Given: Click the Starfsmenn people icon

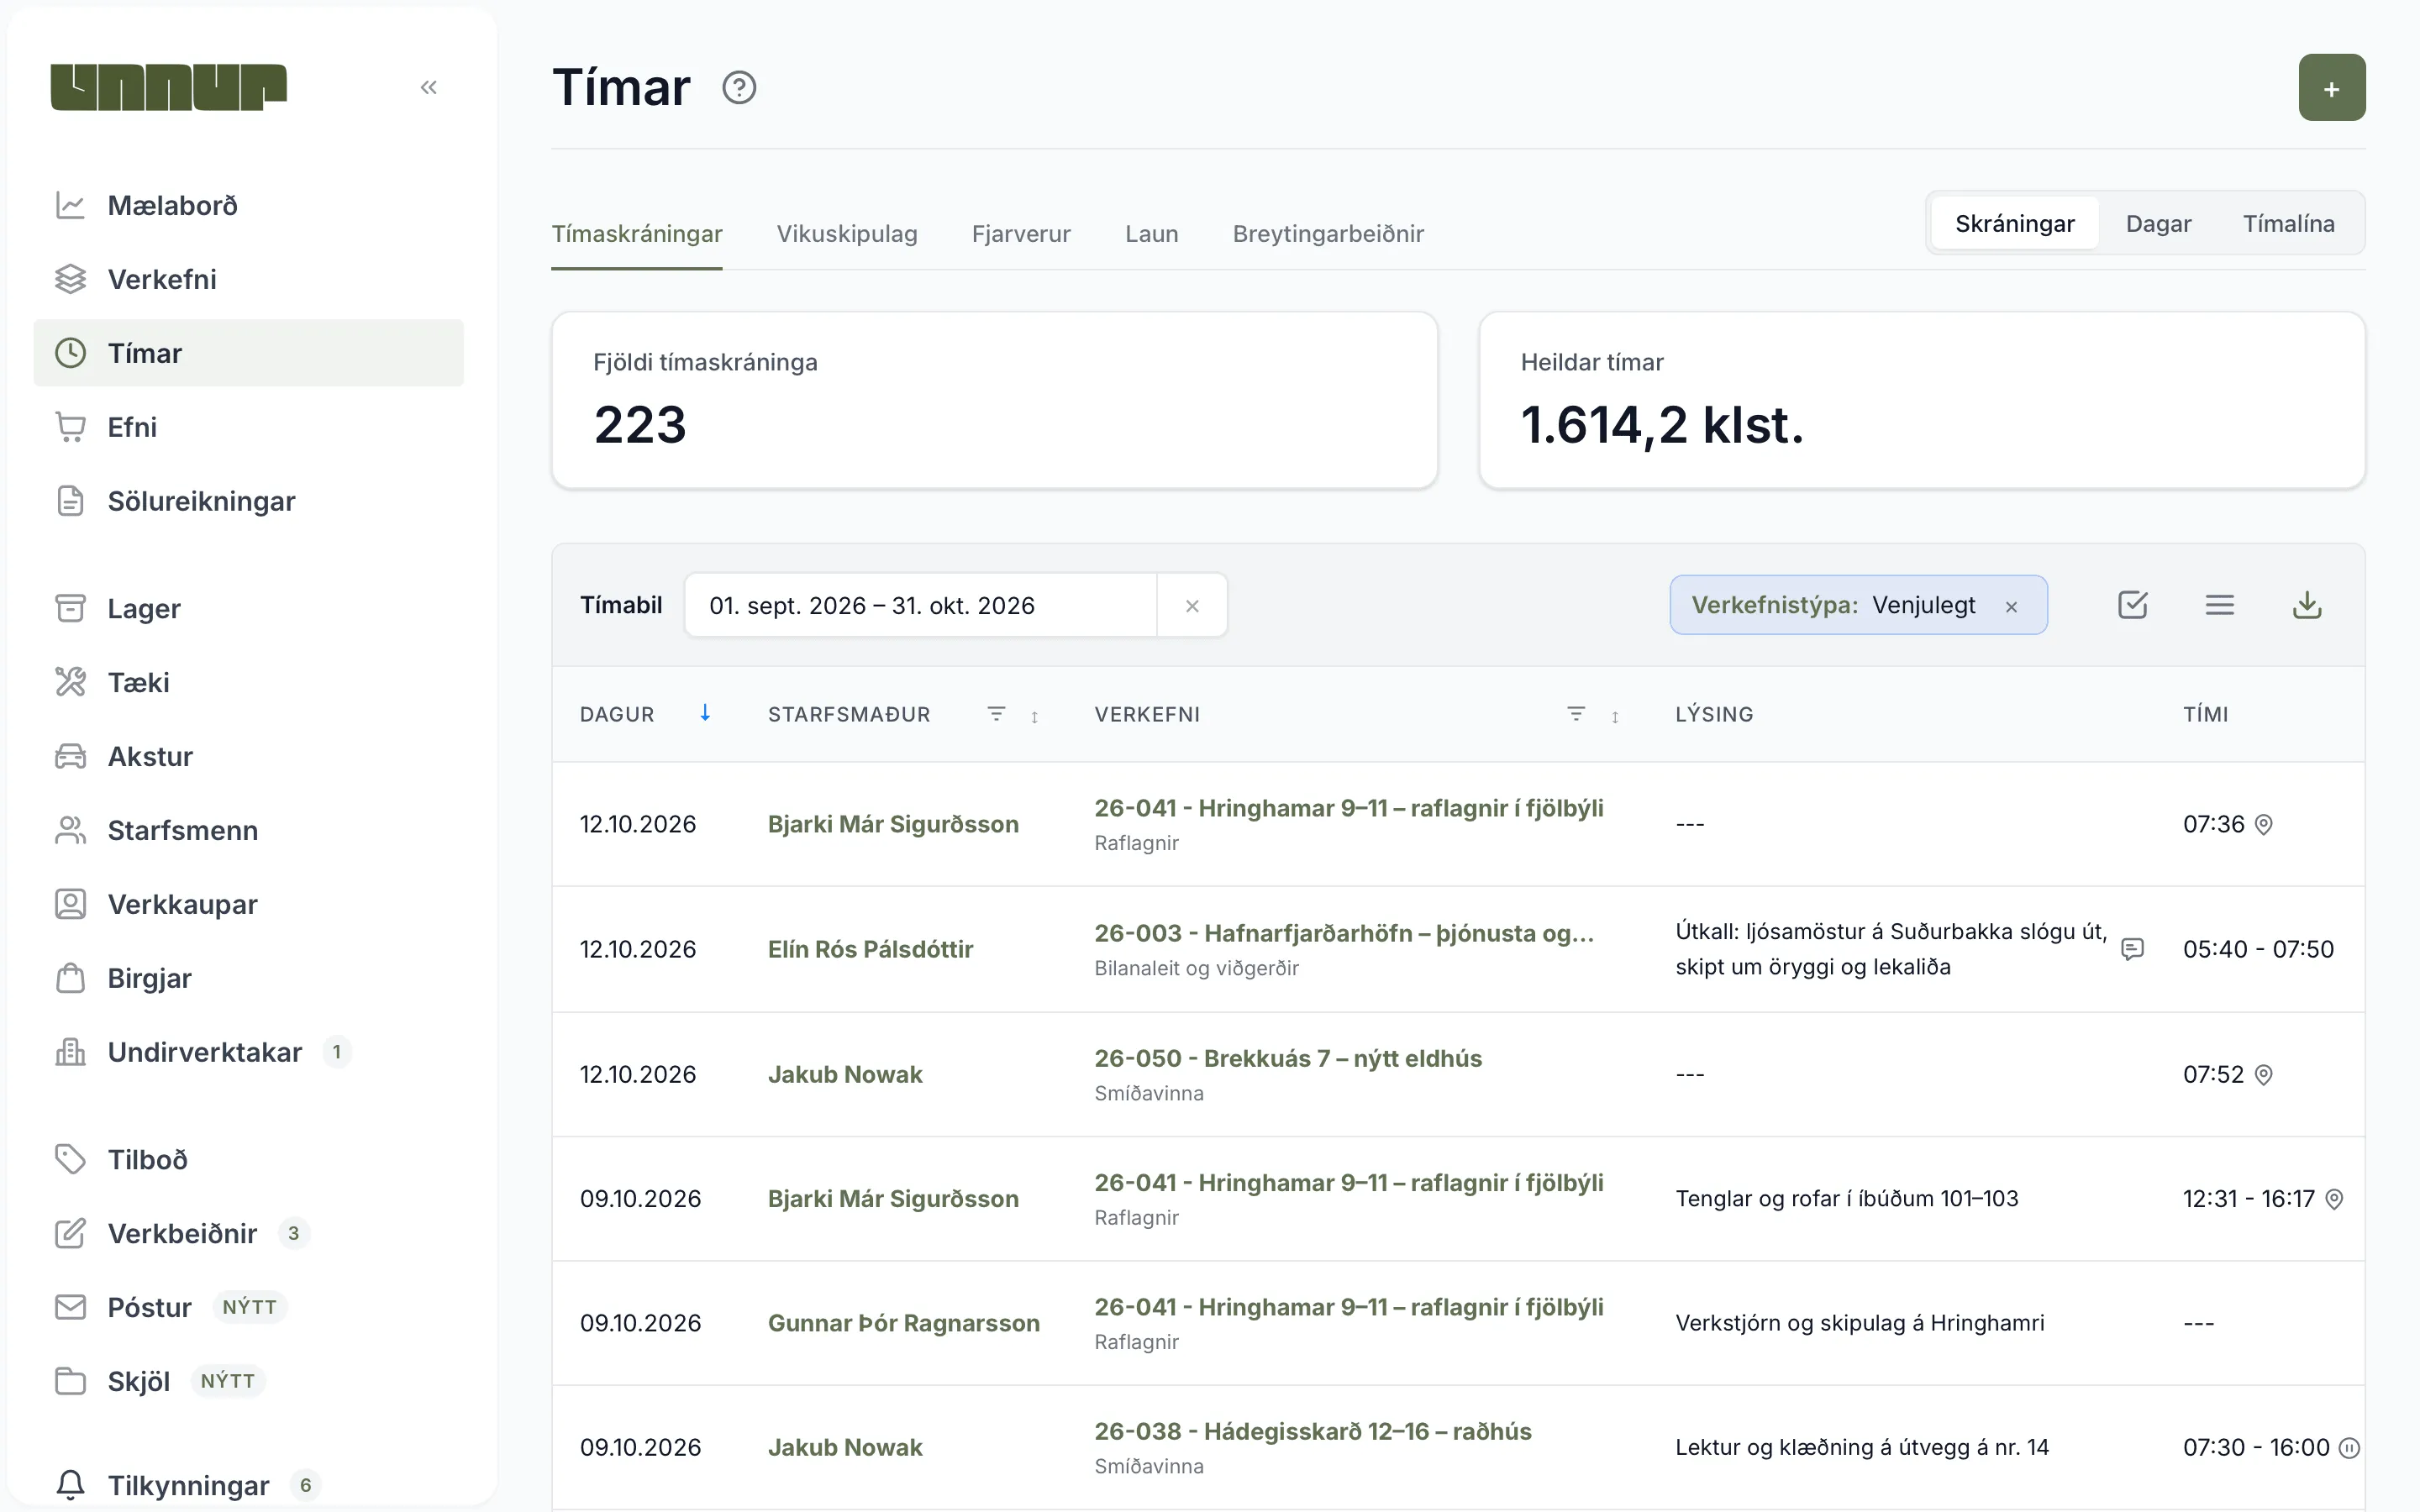Looking at the screenshot, I should click(70, 830).
